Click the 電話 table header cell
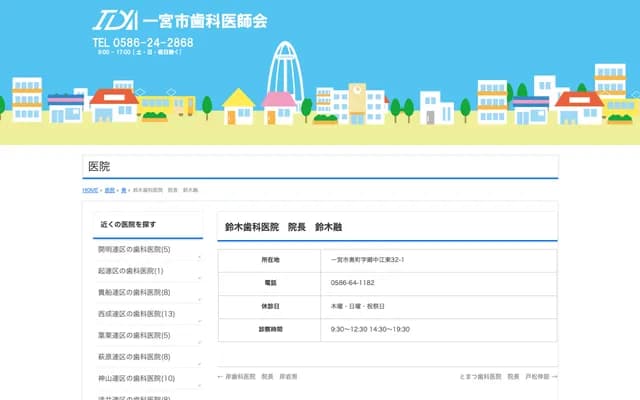Image resolution: width=640 pixels, height=400 pixels. pos(270,283)
